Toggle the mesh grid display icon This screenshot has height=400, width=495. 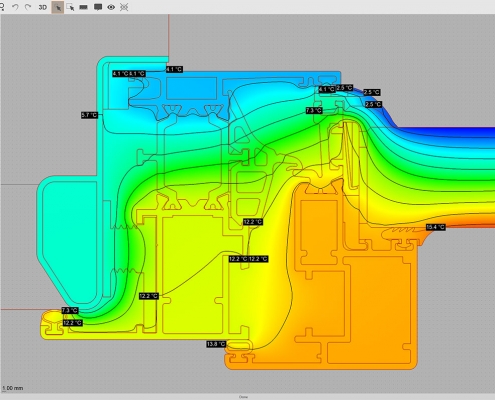tap(124, 7)
